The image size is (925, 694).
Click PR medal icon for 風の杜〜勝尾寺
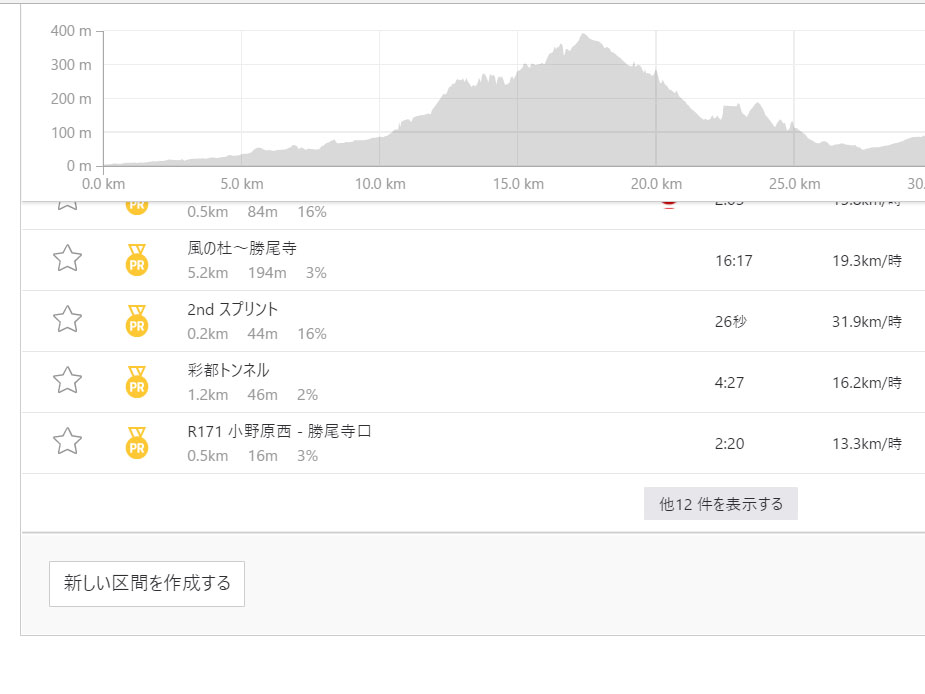137,260
